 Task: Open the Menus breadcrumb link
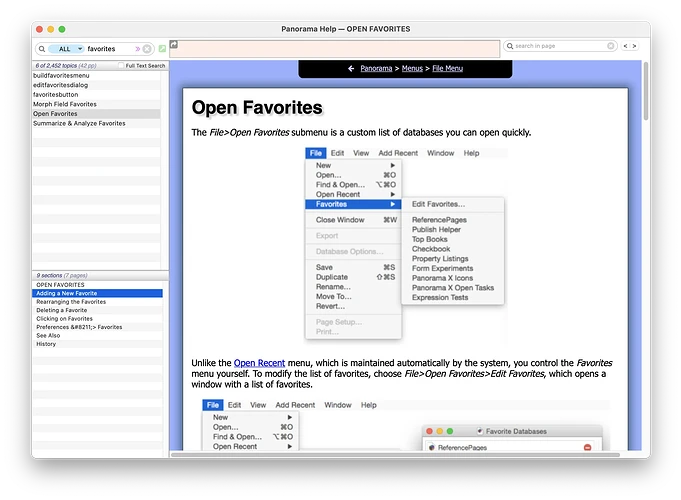(x=412, y=68)
